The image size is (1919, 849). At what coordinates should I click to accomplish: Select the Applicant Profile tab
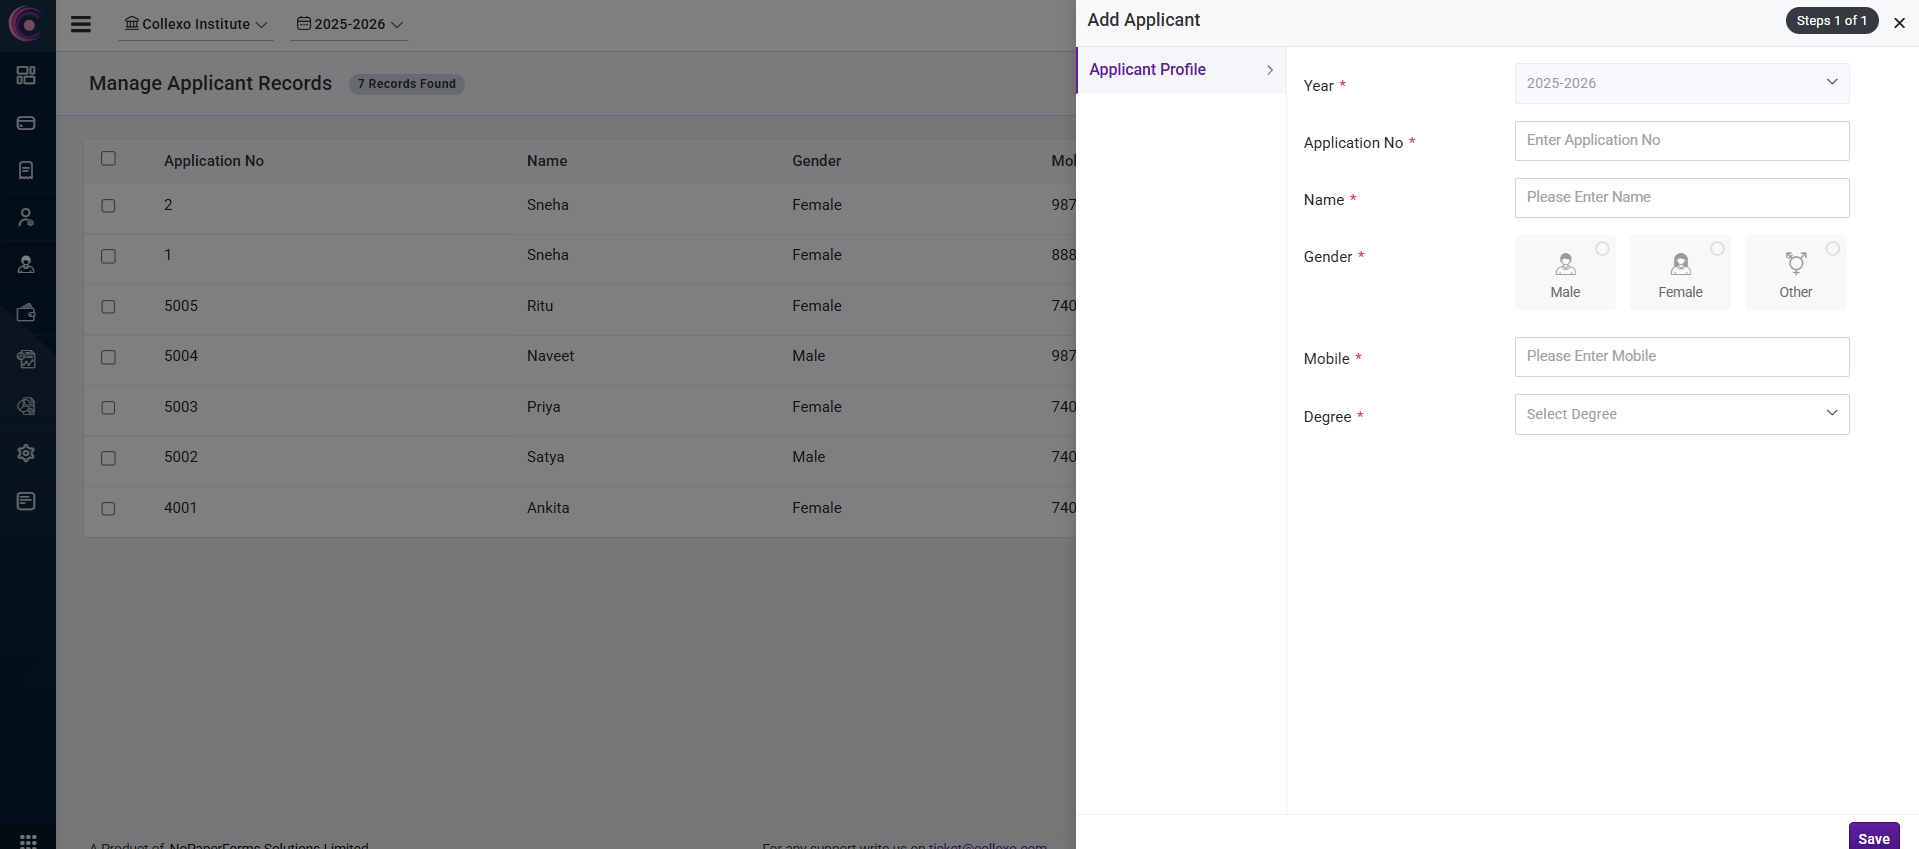click(1180, 70)
